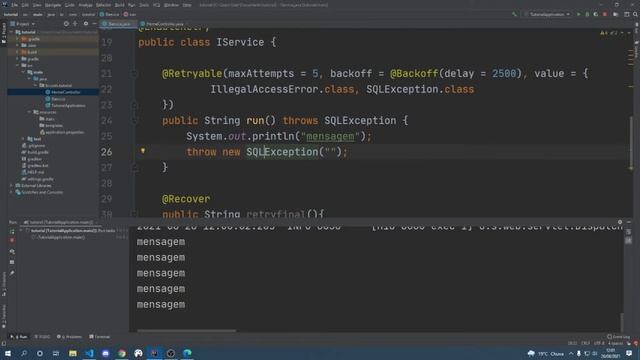Image resolution: width=640 pixels, height=360 pixels.
Task: Open the TODO tool window tab
Action: pos(42,337)
